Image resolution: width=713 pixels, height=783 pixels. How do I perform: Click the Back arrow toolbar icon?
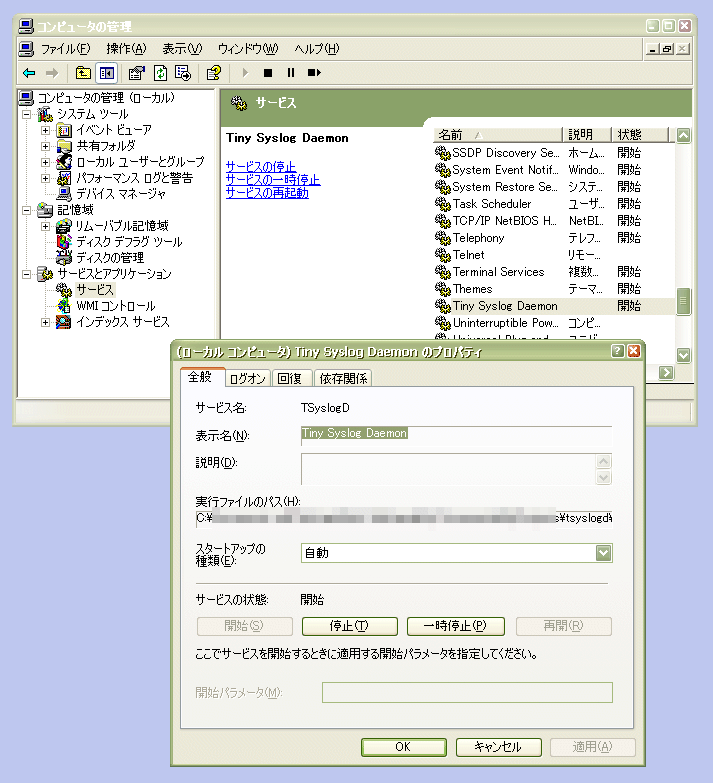click(29, 73)
